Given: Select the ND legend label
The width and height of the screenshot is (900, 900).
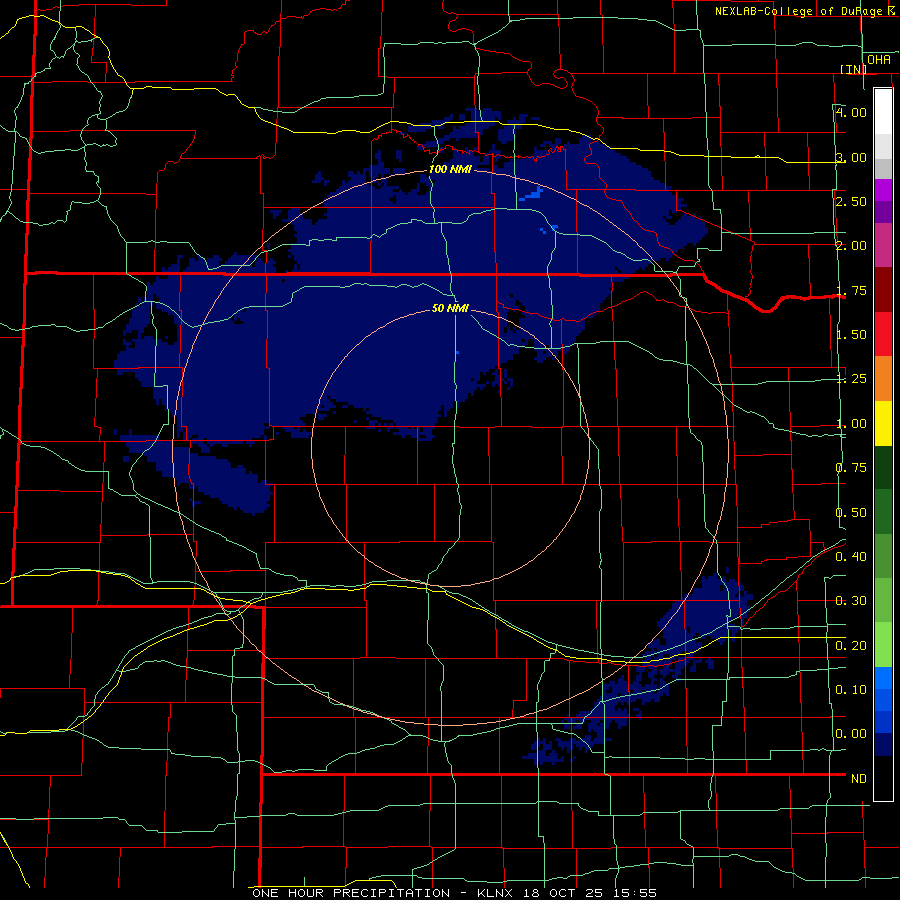Looking at the screenshot, I should pyautogui.click(x=858, y=779).
